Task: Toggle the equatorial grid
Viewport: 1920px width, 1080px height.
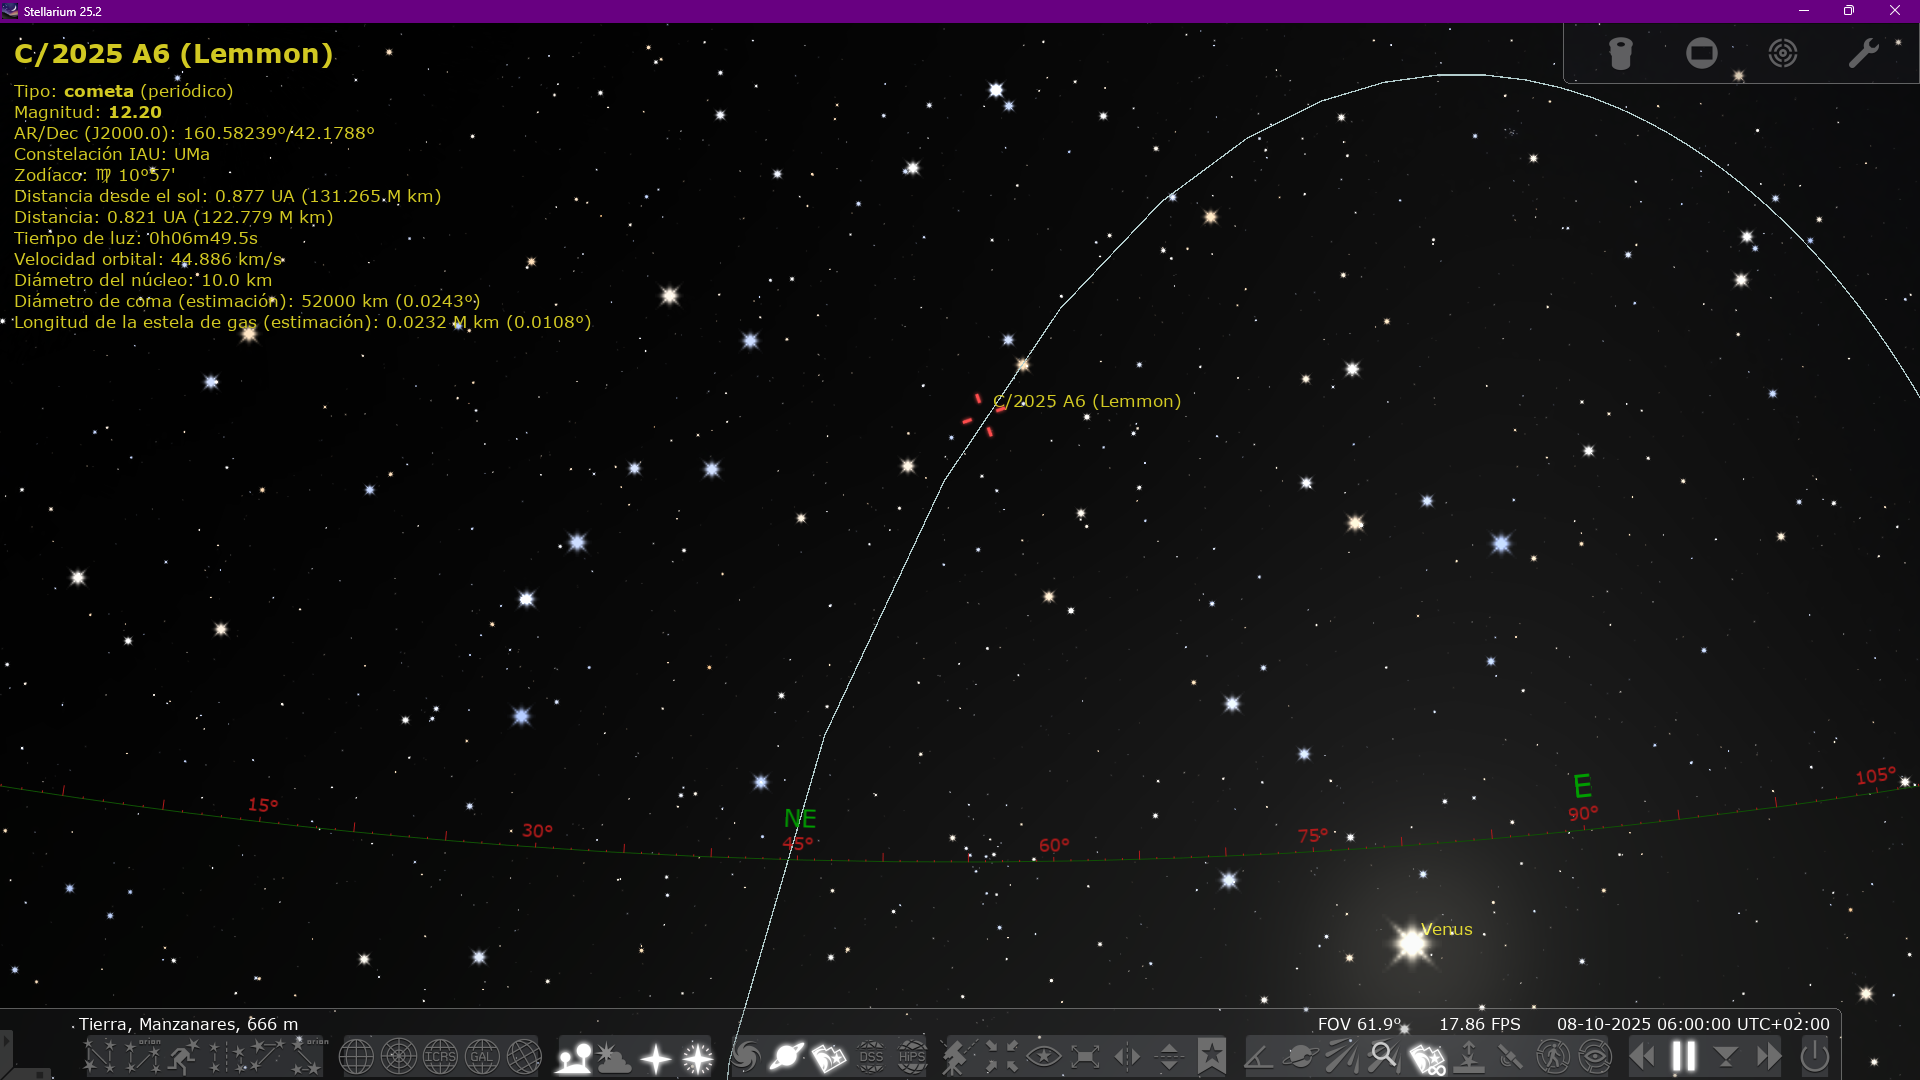Action: coord(356,1056)
